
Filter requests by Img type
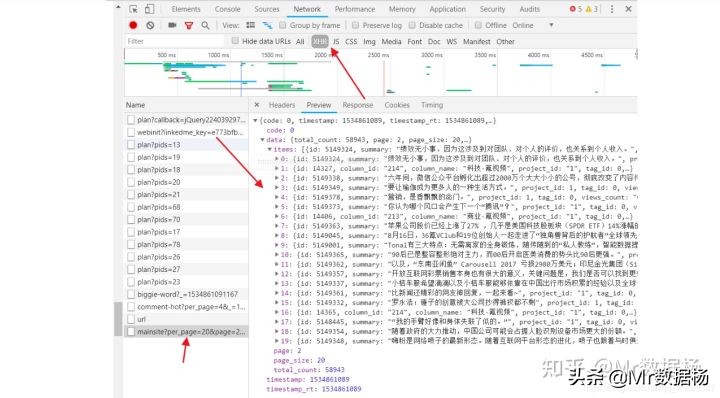click(x=369, y=41)
